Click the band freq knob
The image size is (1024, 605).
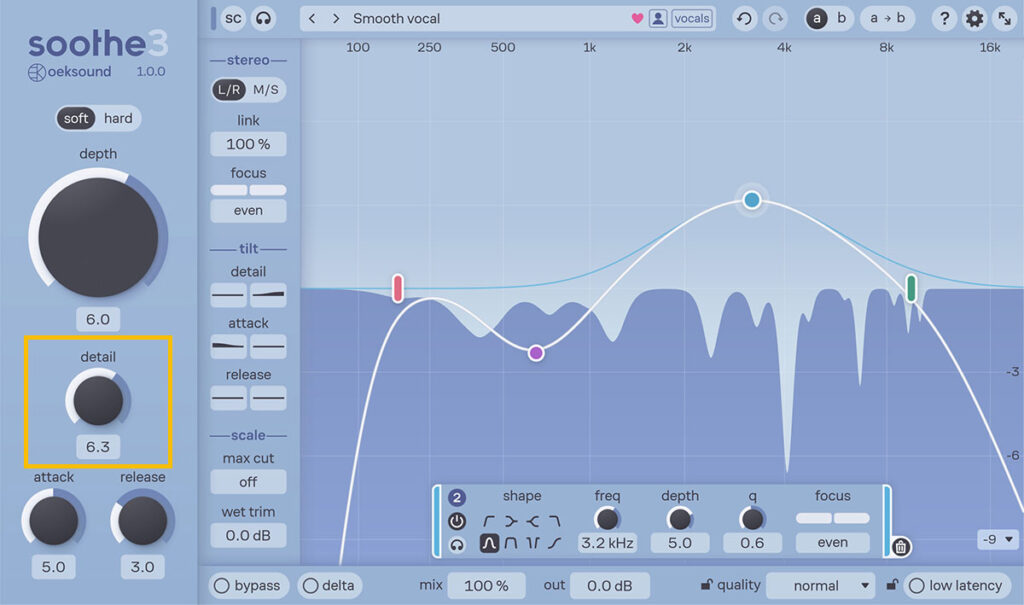607,519
